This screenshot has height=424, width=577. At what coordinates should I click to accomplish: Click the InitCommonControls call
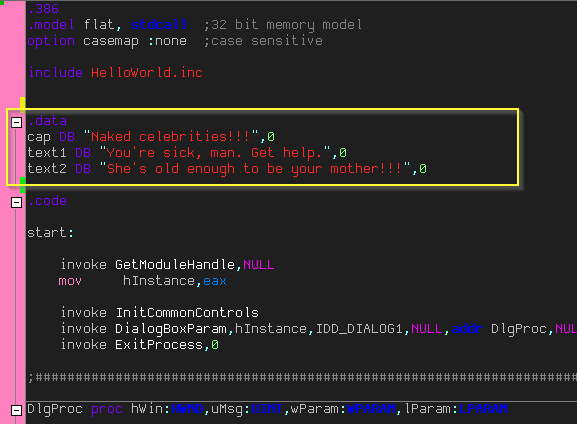click(187, 312)
